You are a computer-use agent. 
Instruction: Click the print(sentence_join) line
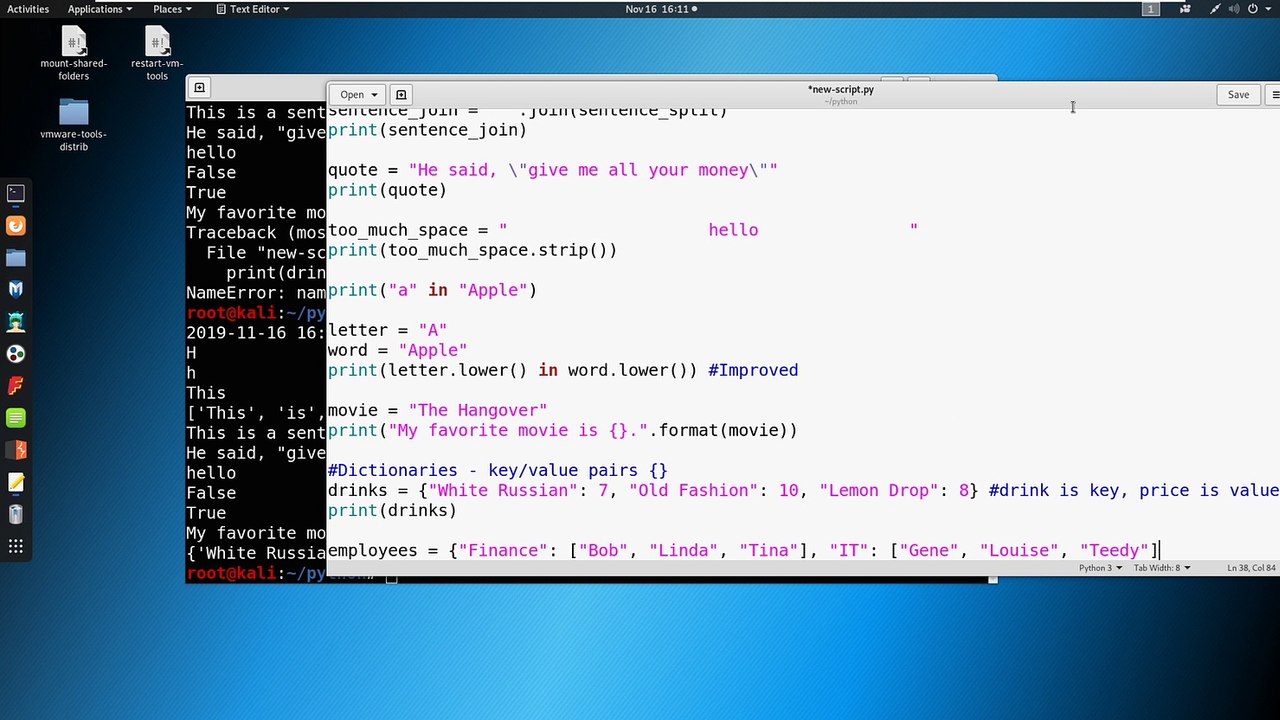point(427,130)
